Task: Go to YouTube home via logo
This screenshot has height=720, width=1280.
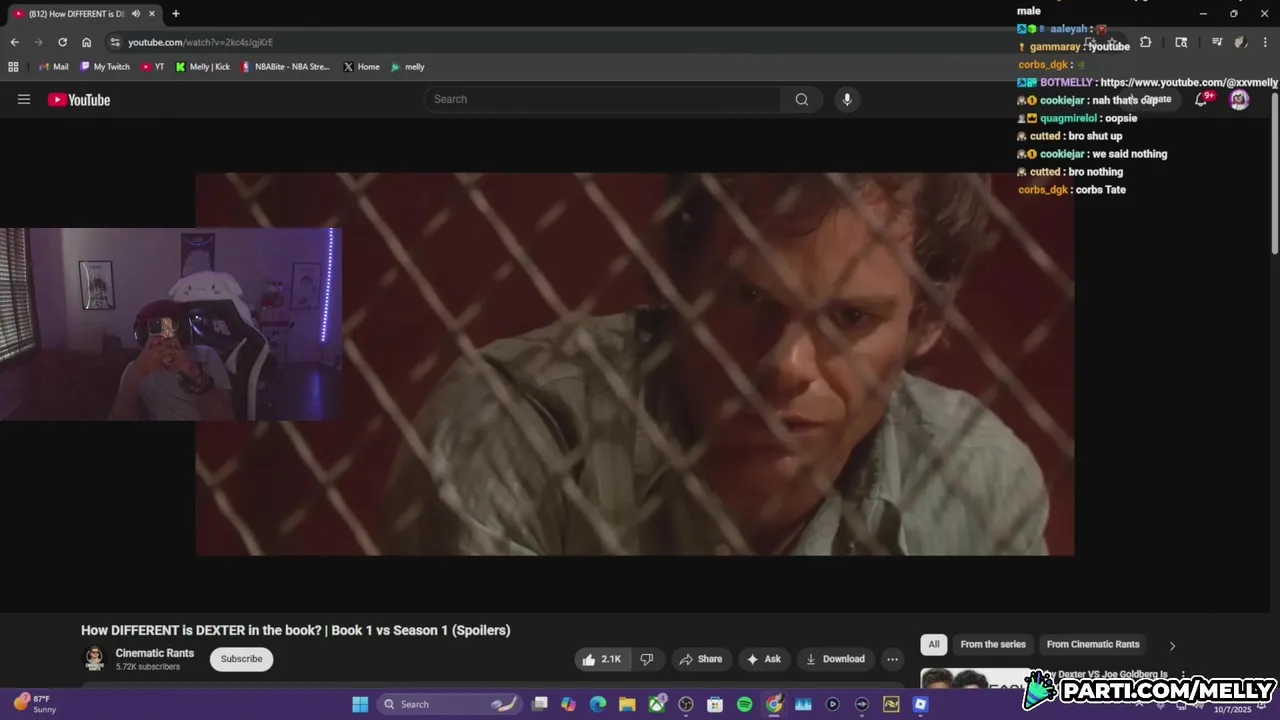Action: pos(79,99)
